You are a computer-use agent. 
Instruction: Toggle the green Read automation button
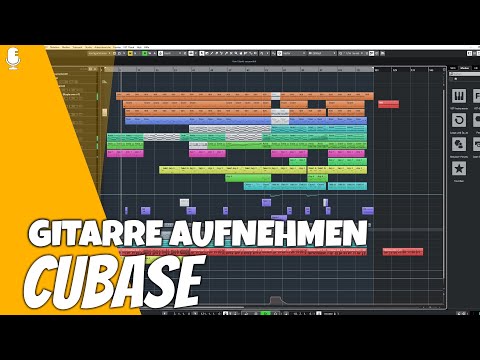click(x=145, y=53)
